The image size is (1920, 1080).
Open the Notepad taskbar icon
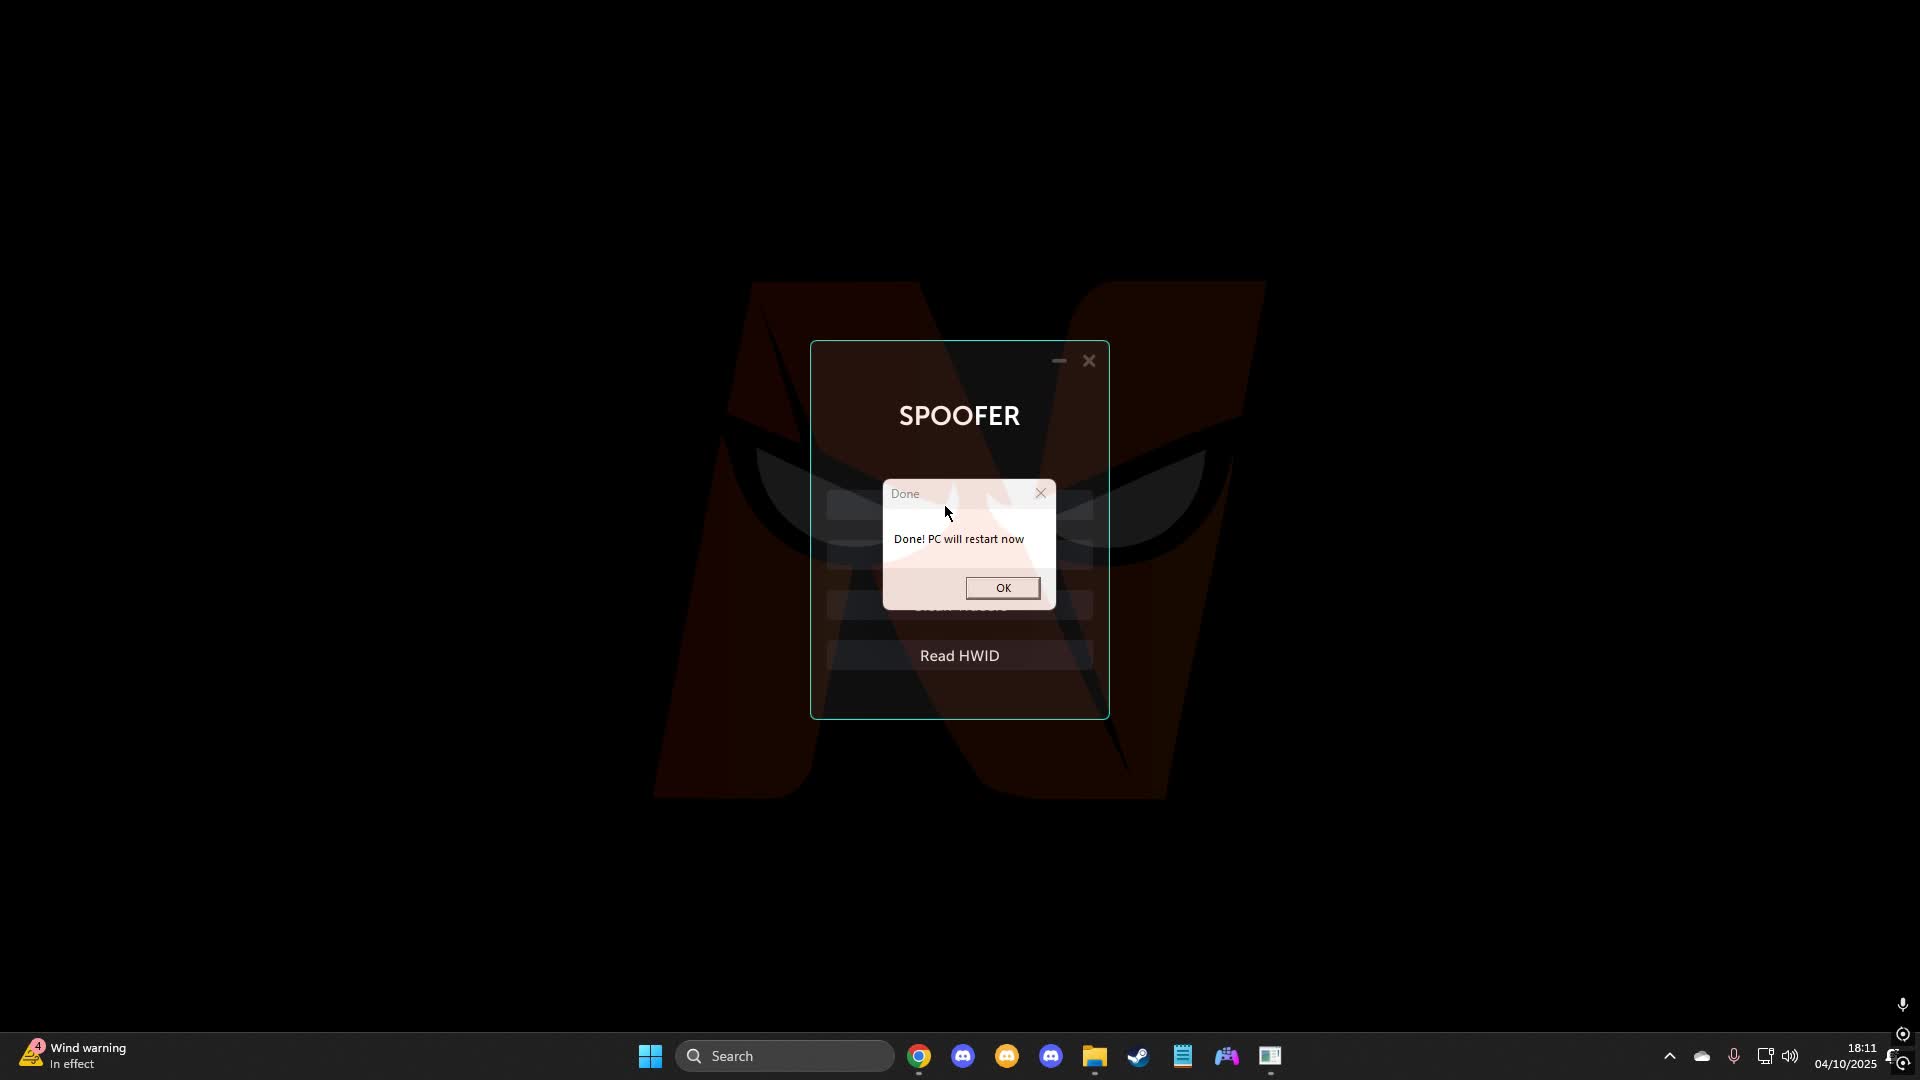coord(1183,1056)
